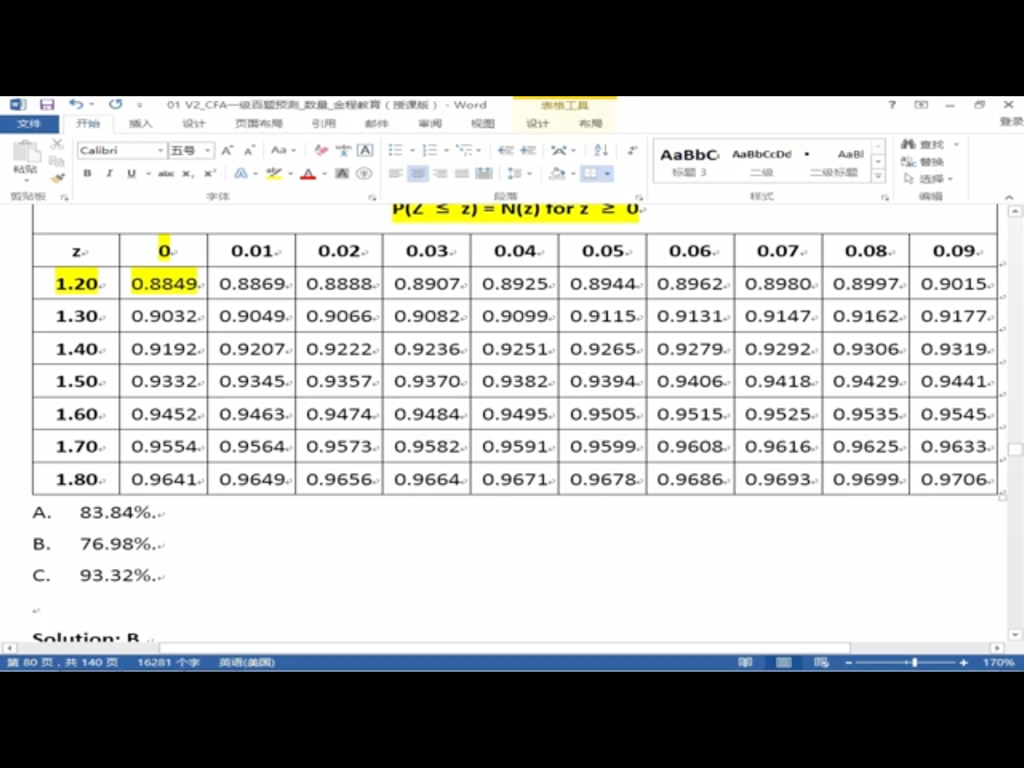Undo the last action in quick access toolbar
The width and height of the screenshot is (1024, 768).
coord(76,104)
